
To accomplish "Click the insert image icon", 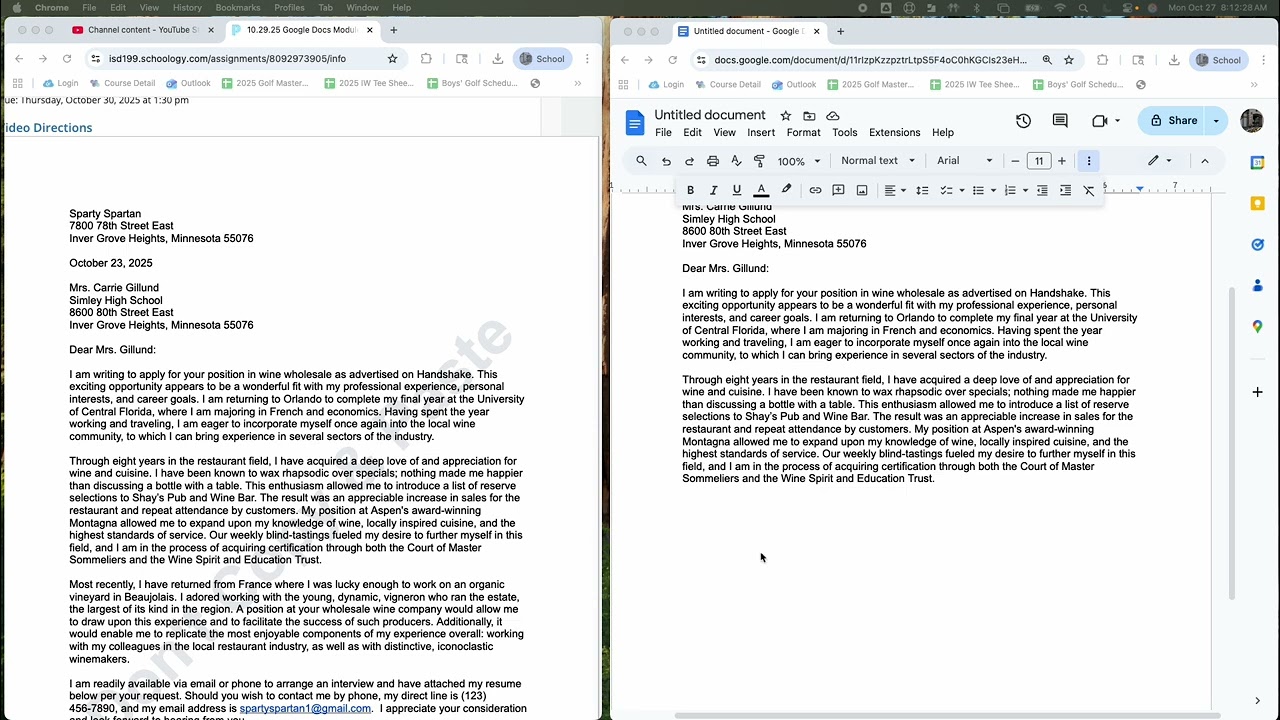I will coord(862,190).
